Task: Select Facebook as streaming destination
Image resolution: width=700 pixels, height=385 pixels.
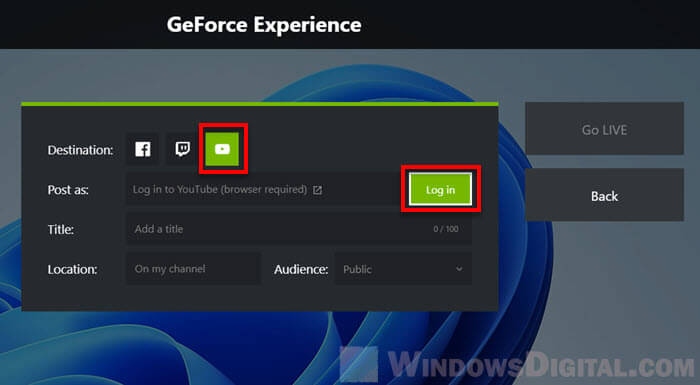Action: [143, 149]
